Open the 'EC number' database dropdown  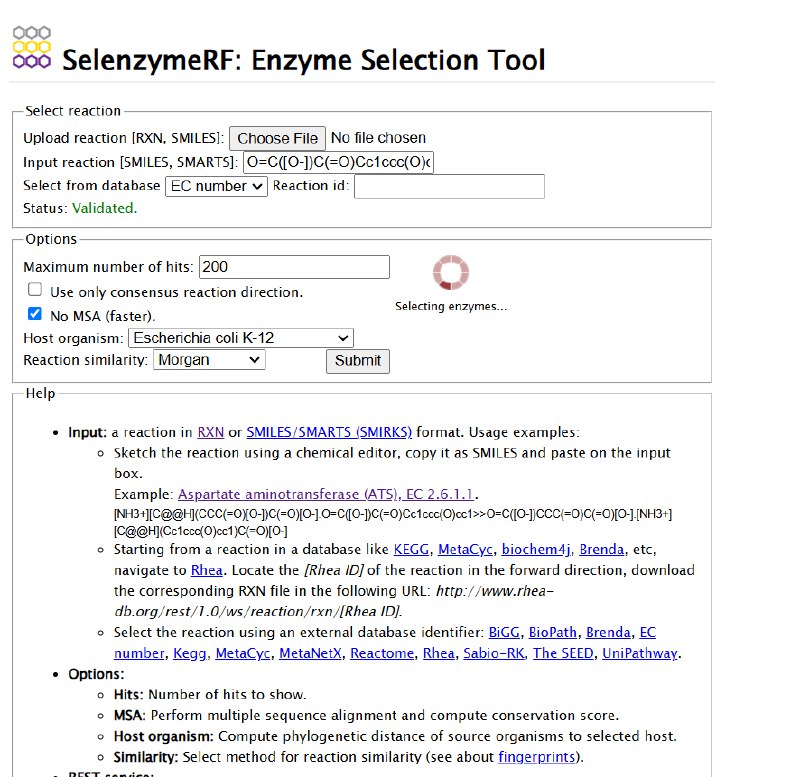(x=216, y=186)
